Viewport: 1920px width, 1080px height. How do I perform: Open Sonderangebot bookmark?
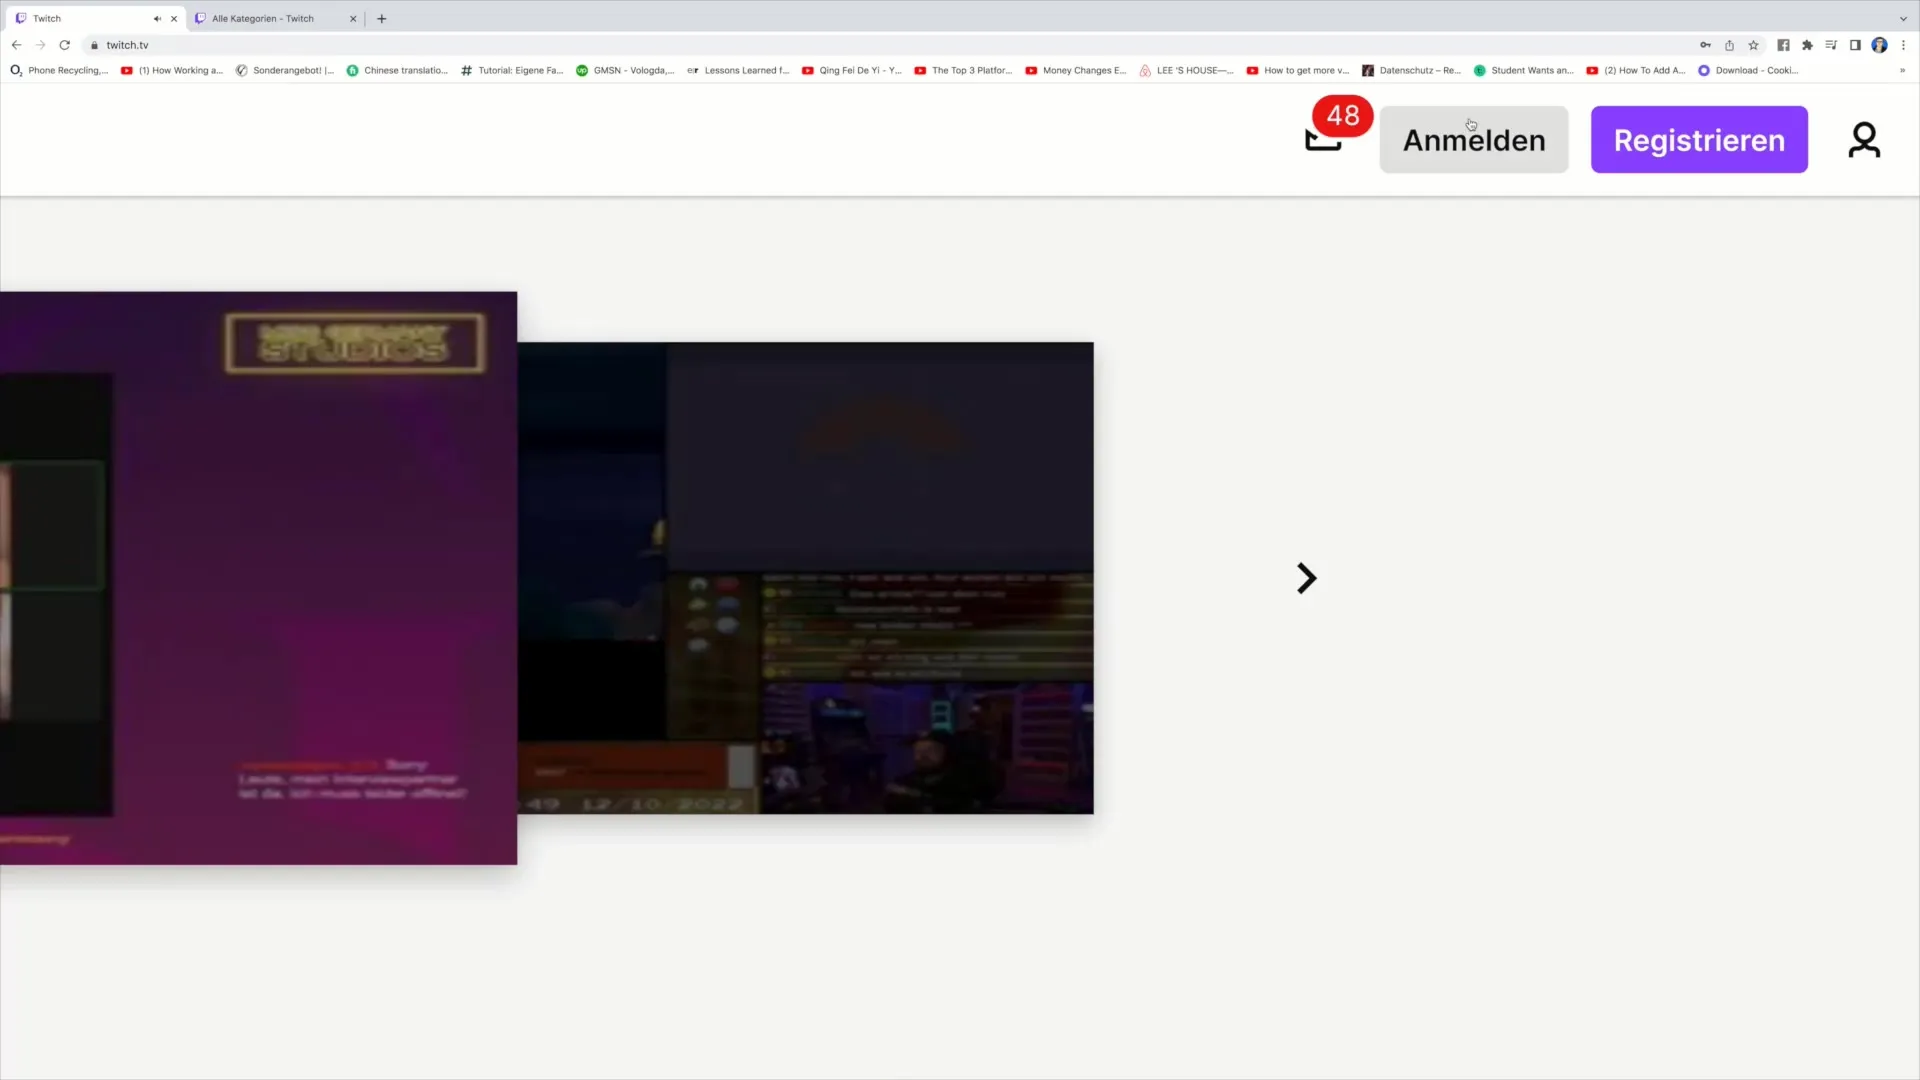click(x=285, y=70)
